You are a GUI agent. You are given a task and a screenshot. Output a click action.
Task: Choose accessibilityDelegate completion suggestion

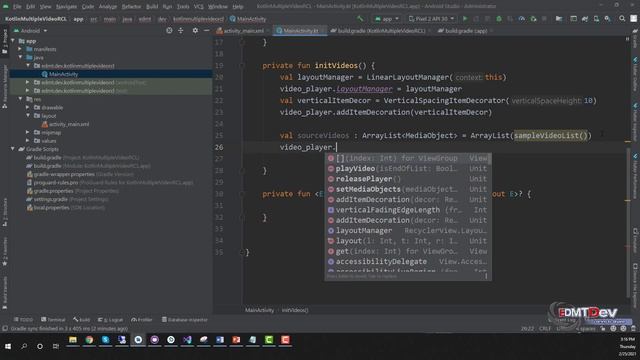coord(408,262)
